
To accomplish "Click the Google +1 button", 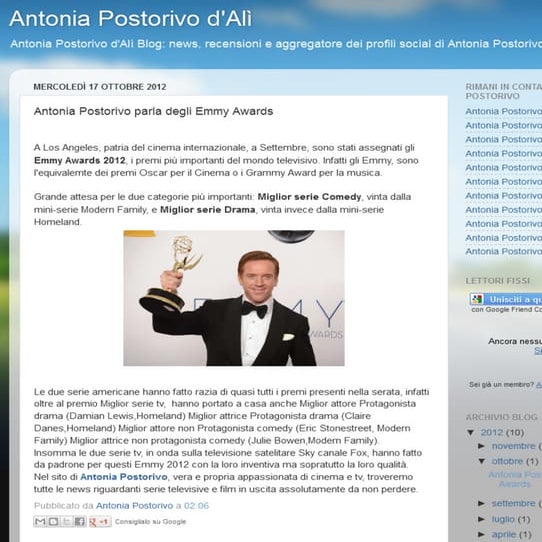I will pos(100,521).
